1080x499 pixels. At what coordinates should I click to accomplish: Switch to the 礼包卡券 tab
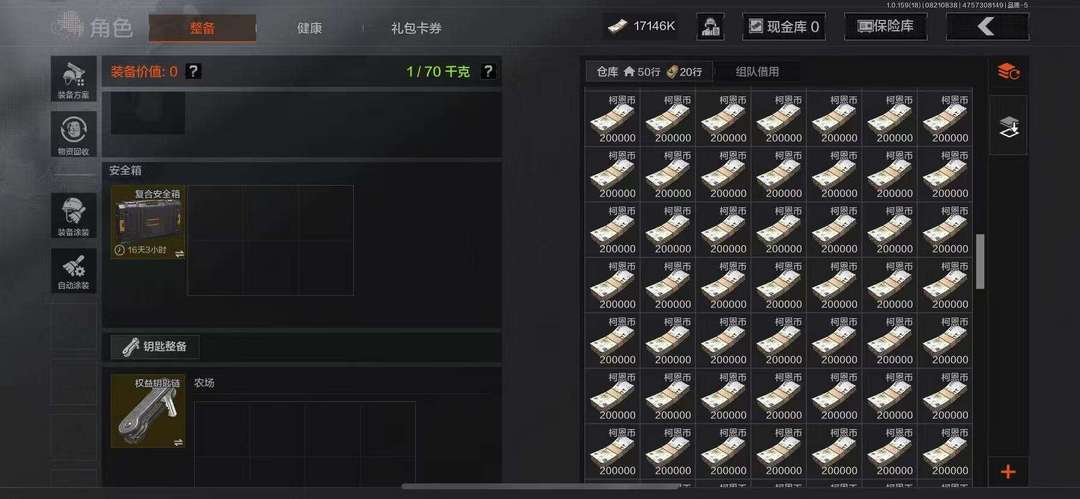416,29
